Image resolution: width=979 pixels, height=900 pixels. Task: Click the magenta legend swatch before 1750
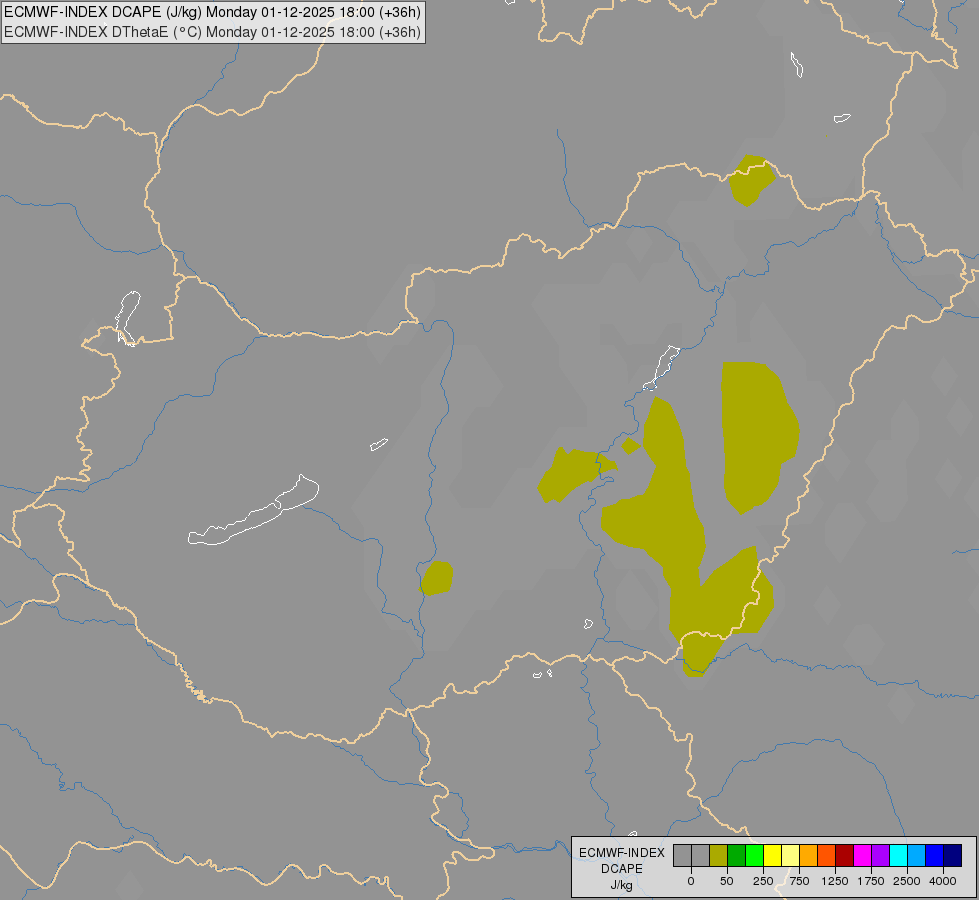pyautogui.click(x=862, y=856)
